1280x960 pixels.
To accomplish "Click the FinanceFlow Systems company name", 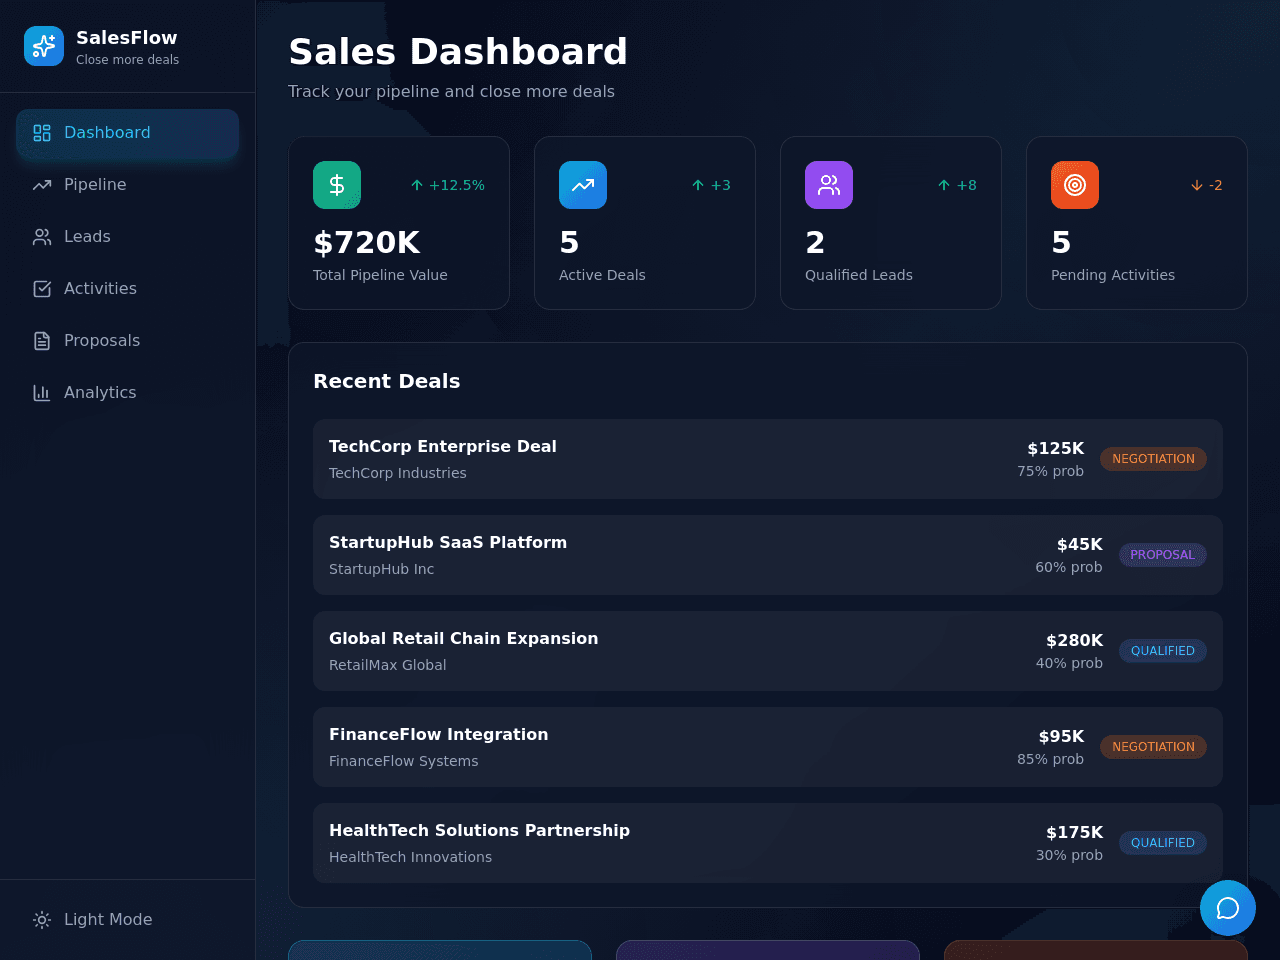I will tap(404, 761).
